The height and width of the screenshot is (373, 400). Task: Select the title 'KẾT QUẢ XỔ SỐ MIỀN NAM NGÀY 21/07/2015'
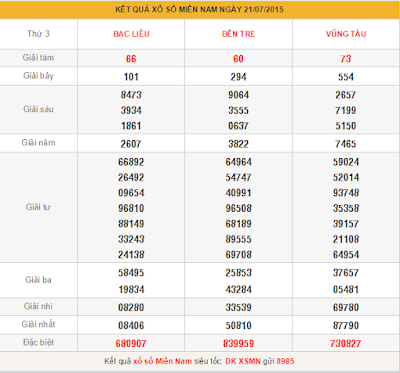point(199,9)
